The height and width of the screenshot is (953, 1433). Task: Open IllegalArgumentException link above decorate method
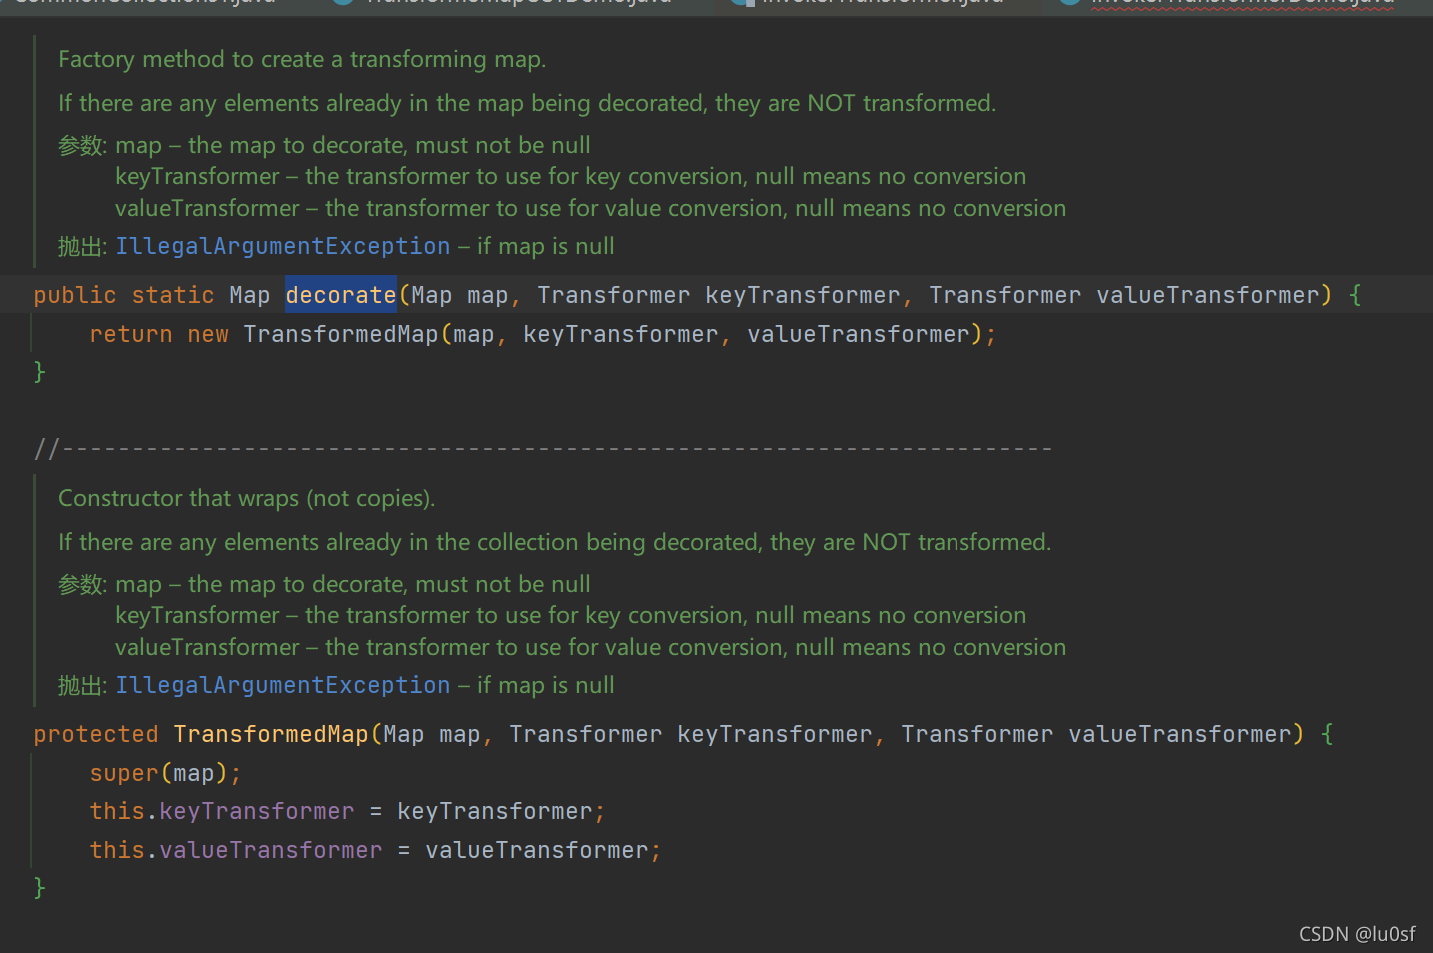283,246
